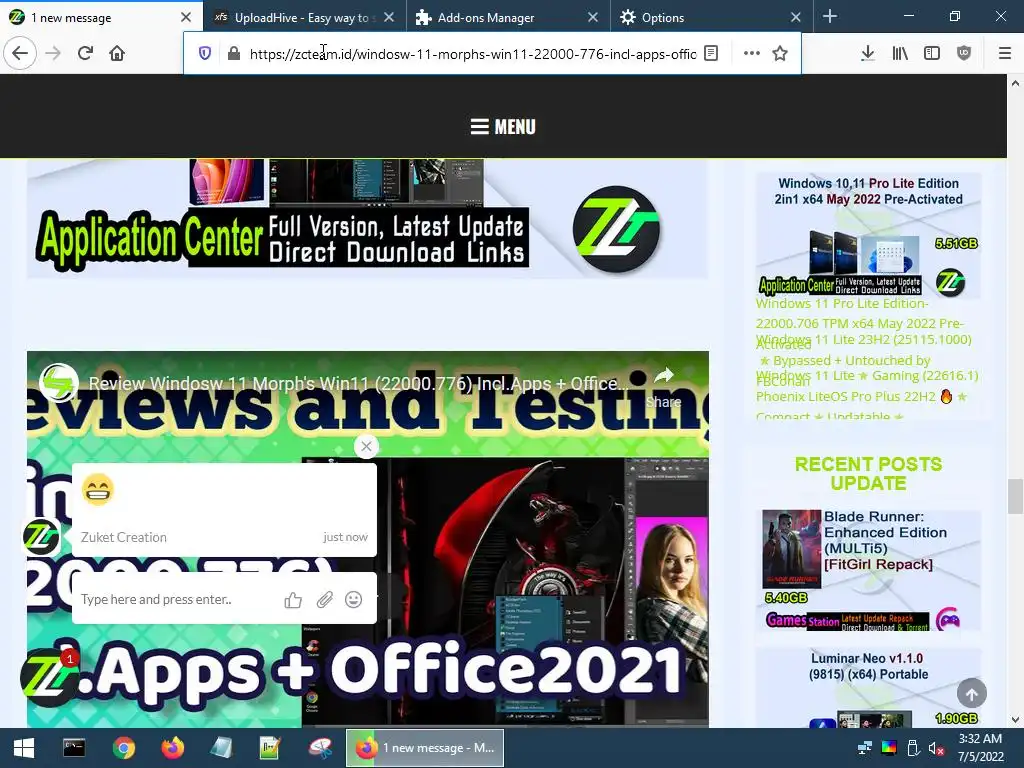Open Windows 11 Lite Gaming (22616.1) link

click(x=867, y=376)
